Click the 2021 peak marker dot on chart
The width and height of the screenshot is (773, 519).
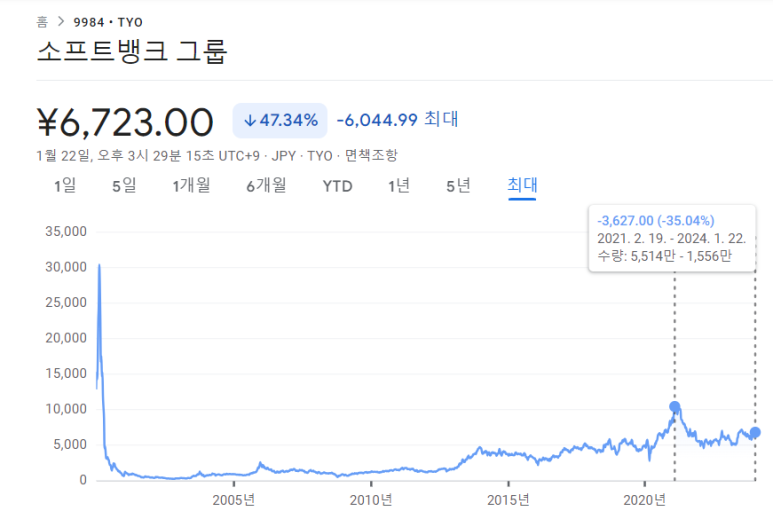click(675, 407)
